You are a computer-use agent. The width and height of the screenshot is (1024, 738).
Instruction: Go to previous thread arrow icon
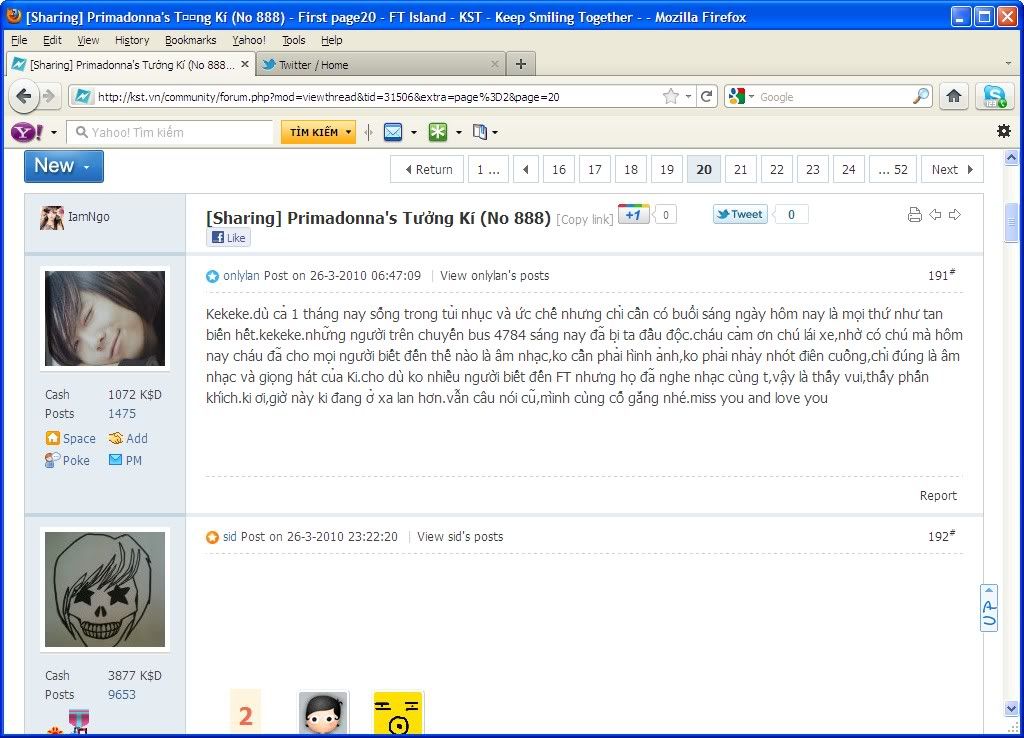935,214
